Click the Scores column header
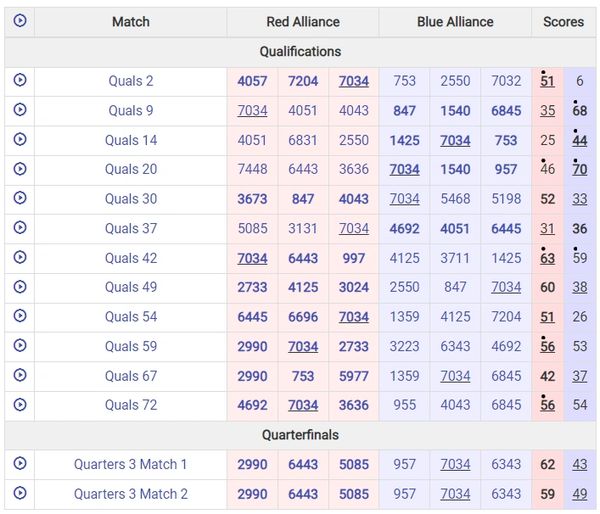 (563, 21)
